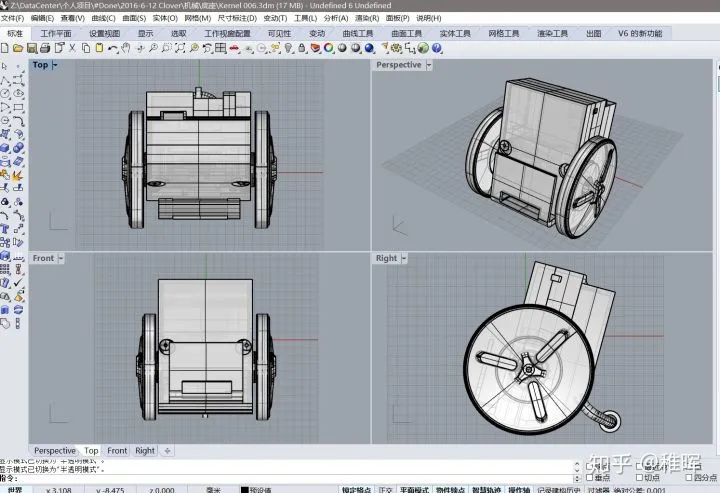The height and width of the screenshot is (493, 720).
Task: Switch to the Perspective viewport tab
Action: [55, 451]
